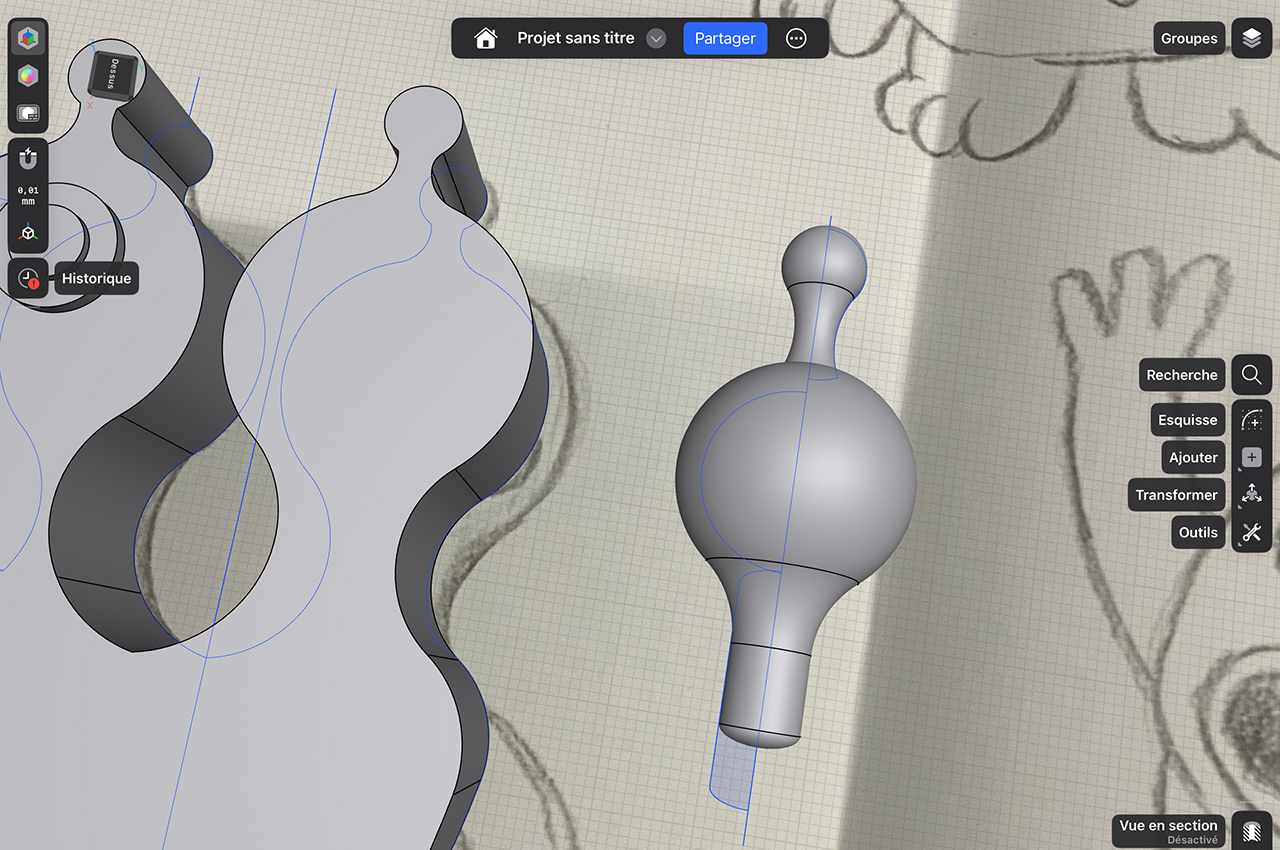Toggle the colored cube visualization mode

[28, 39]
